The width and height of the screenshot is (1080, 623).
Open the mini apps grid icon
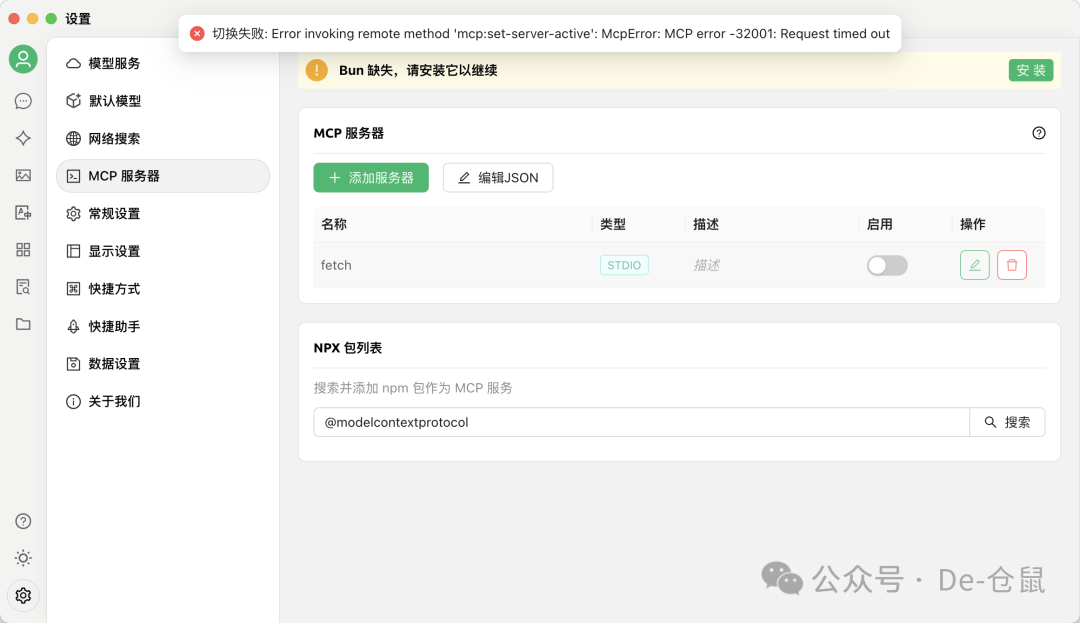[22, 250]
